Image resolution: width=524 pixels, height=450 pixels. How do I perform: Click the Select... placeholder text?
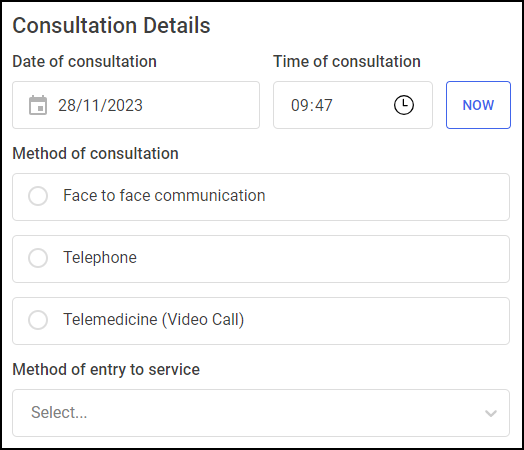[59, 413]
